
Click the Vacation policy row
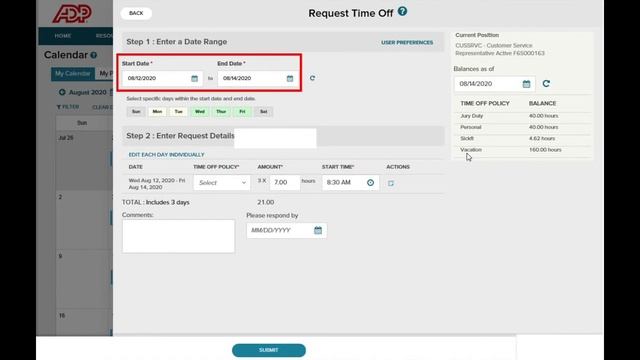coord(522,150)
